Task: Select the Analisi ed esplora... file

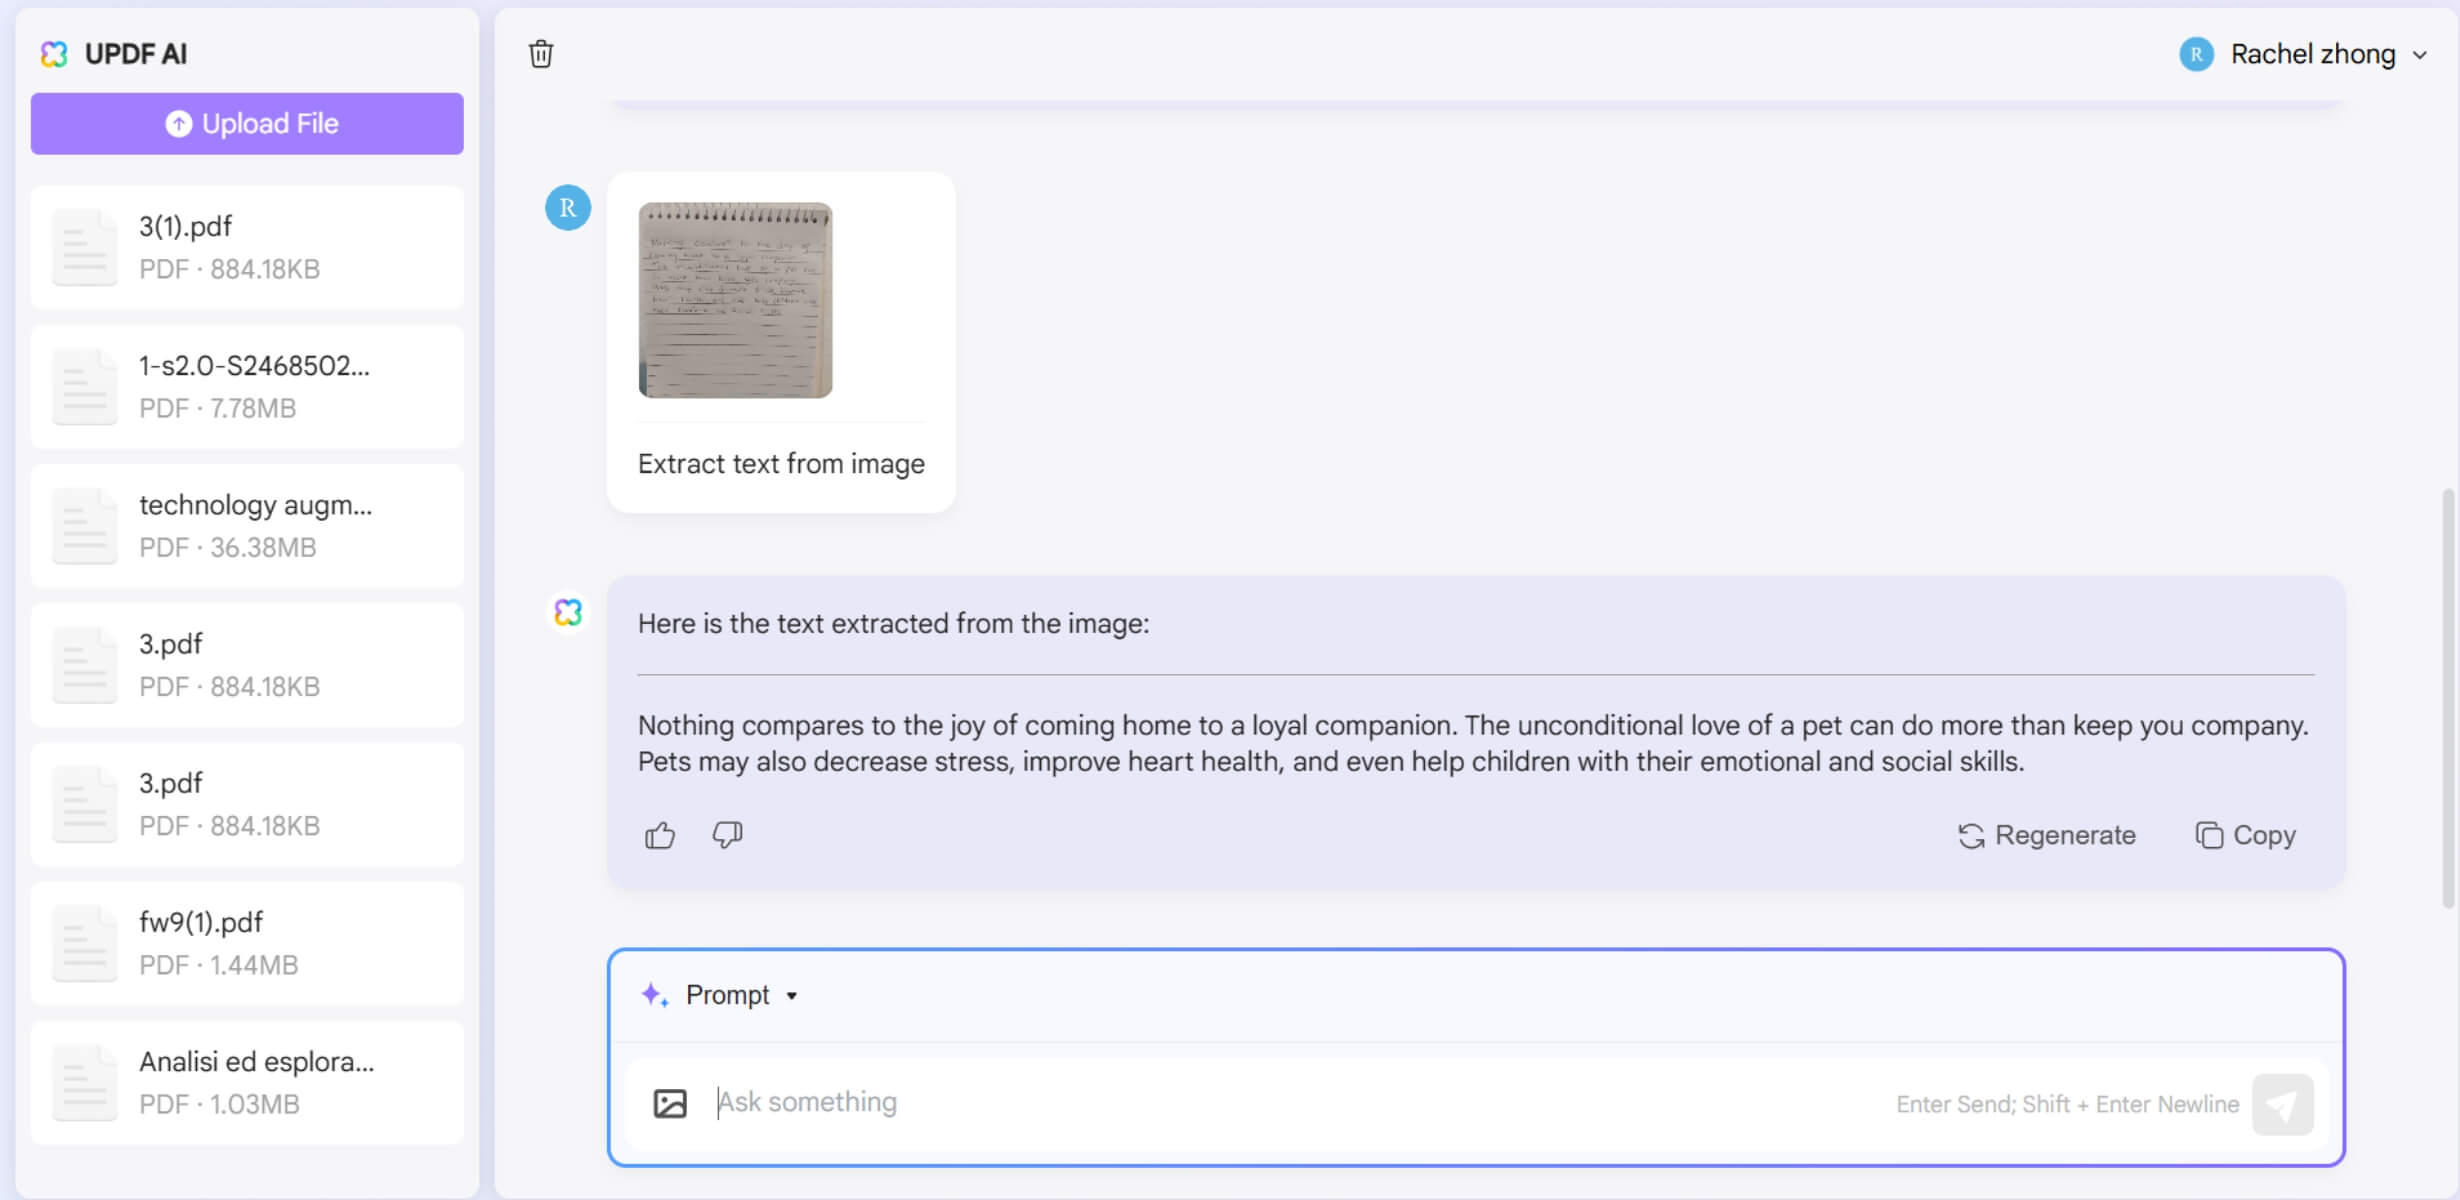Action: pos(247,1082)
